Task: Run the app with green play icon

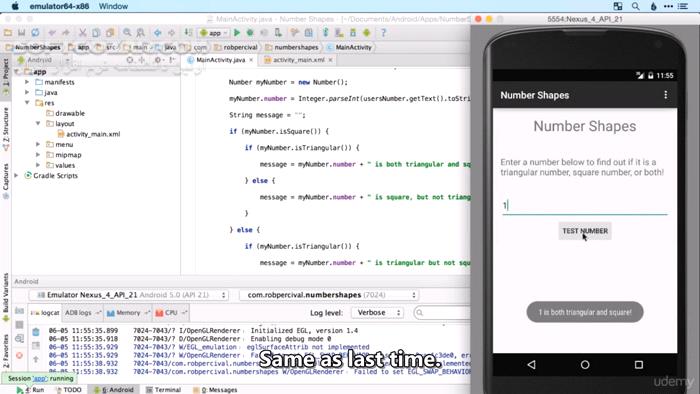Action: tap(237, 33)
